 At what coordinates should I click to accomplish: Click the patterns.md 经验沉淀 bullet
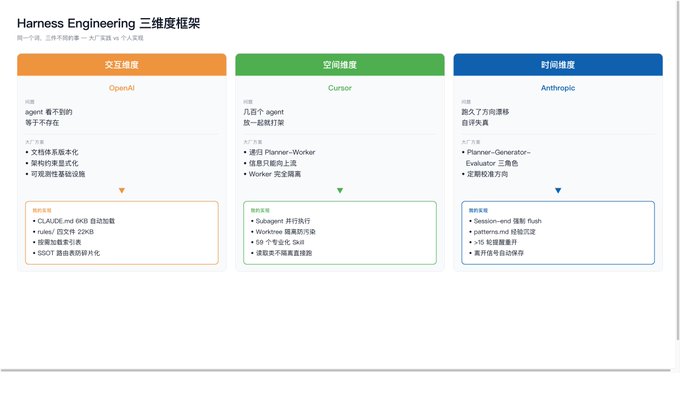[x=502, y=232]
